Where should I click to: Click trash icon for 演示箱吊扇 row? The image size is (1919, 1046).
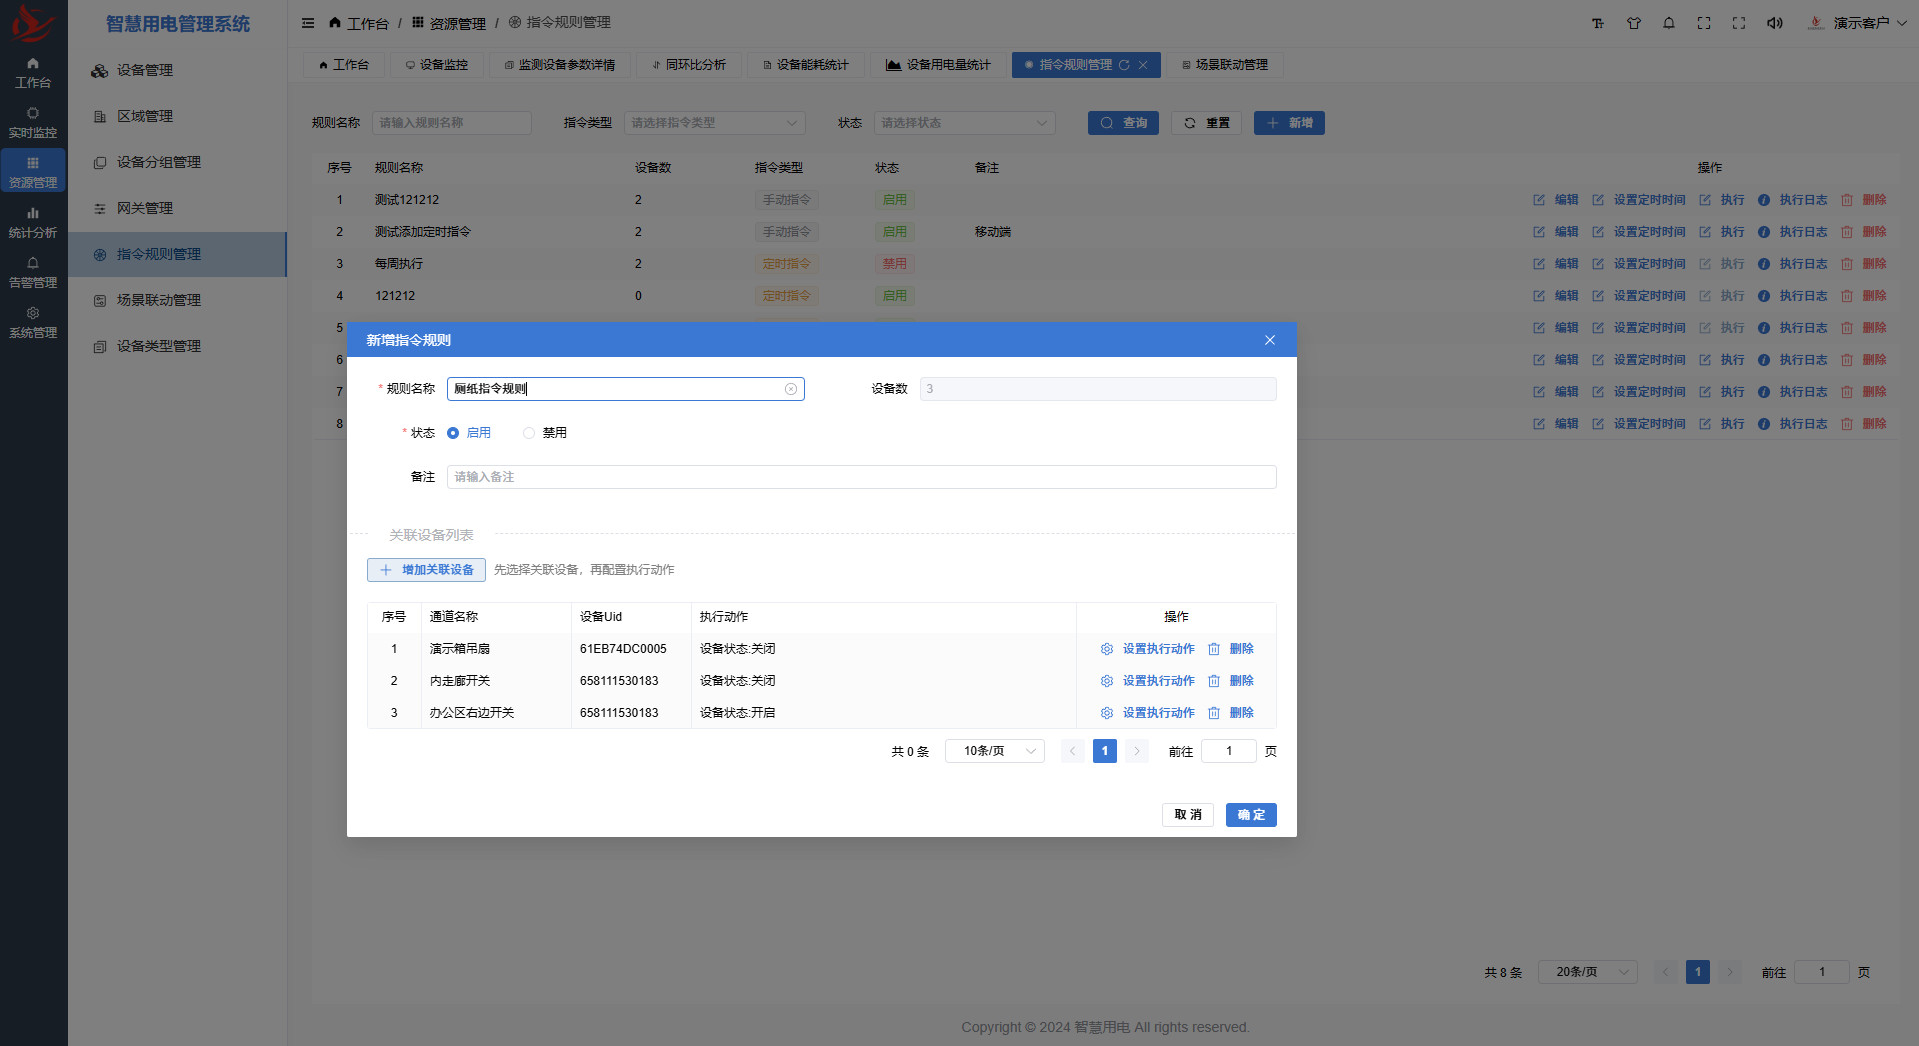[1214, 649]
